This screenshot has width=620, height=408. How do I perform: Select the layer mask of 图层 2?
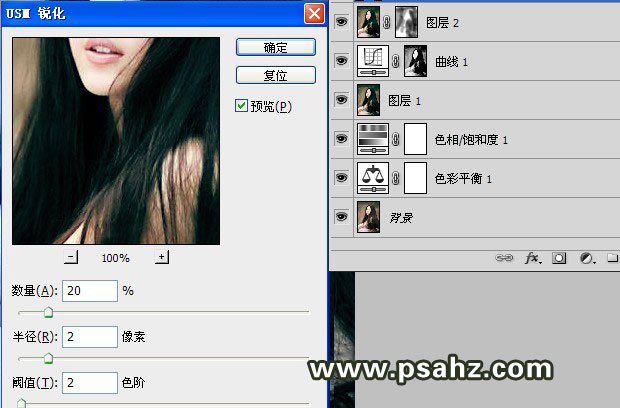[x=407, y=20]
